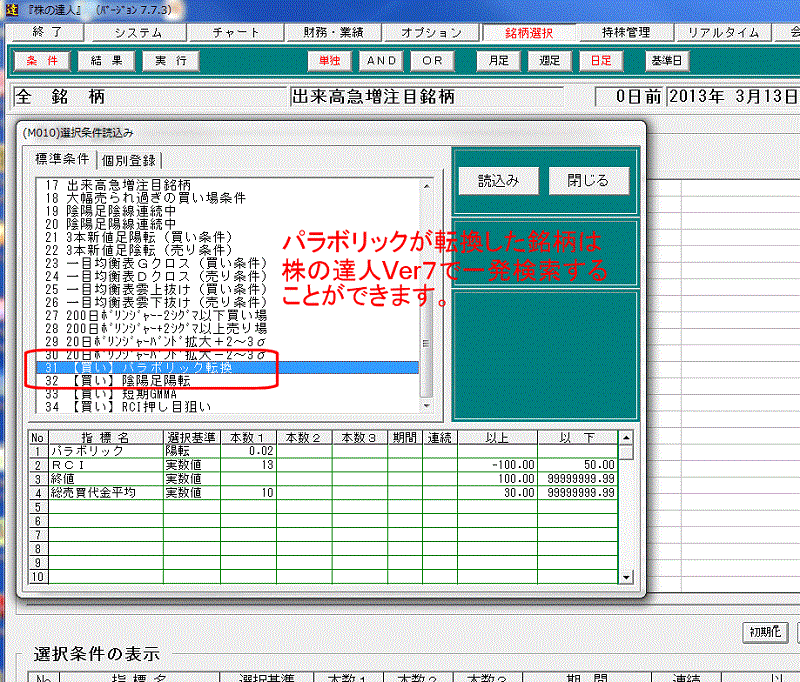Click the 閉じる button
The height and width of the screenshot is (682, 800).
(x=588, y=181)
